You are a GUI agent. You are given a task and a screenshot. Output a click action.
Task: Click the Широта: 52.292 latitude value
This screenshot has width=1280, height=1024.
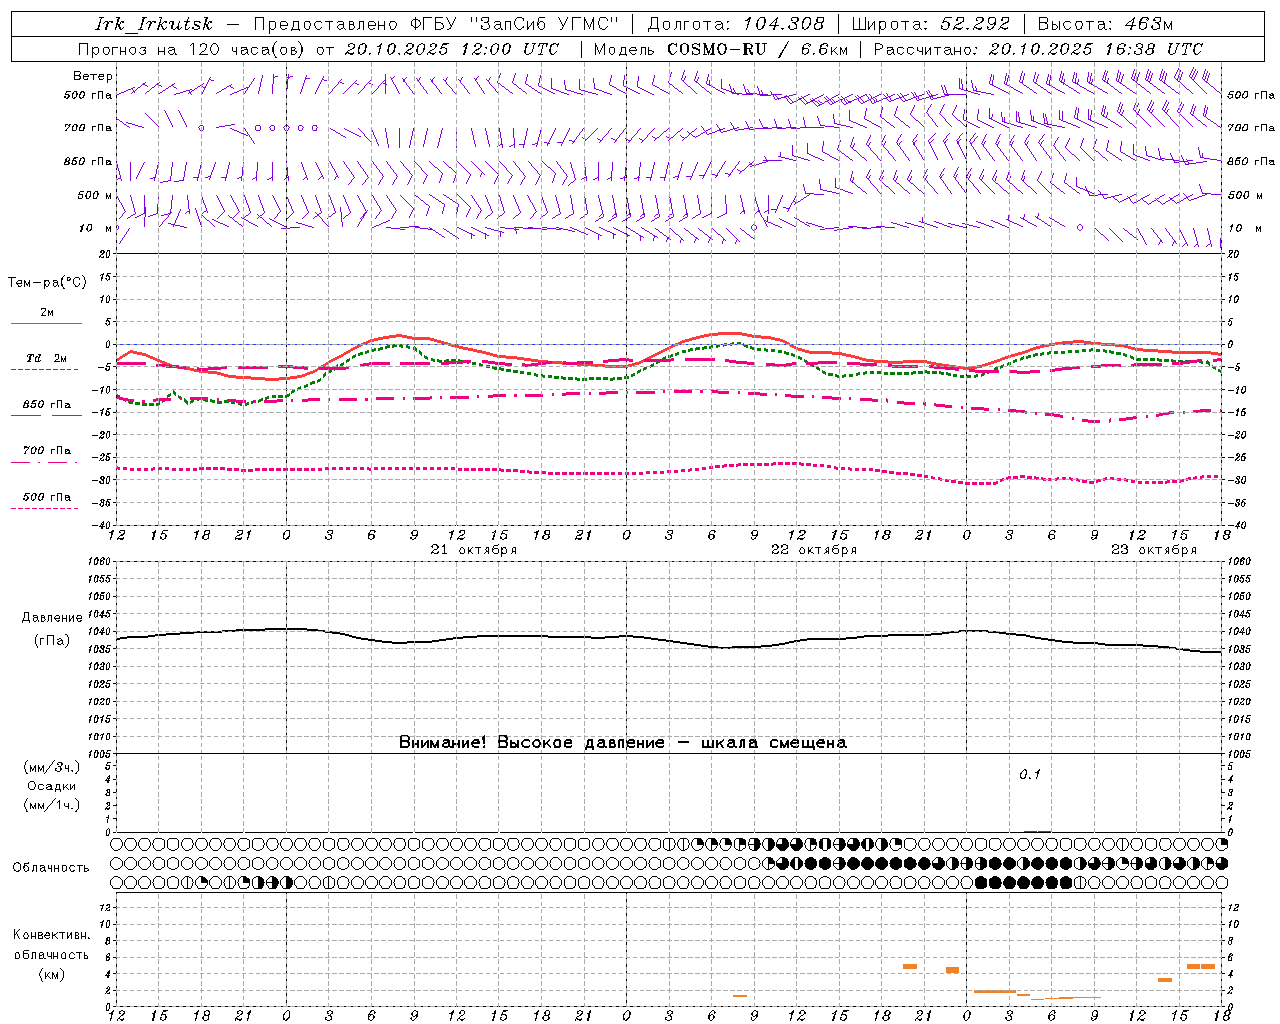click(x=931, y=24)
